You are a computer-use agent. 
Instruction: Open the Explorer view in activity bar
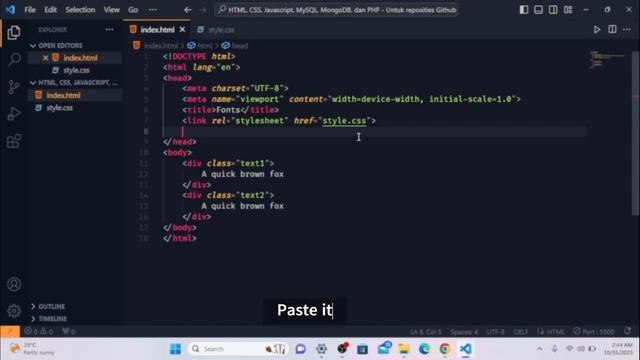[13, 33]
